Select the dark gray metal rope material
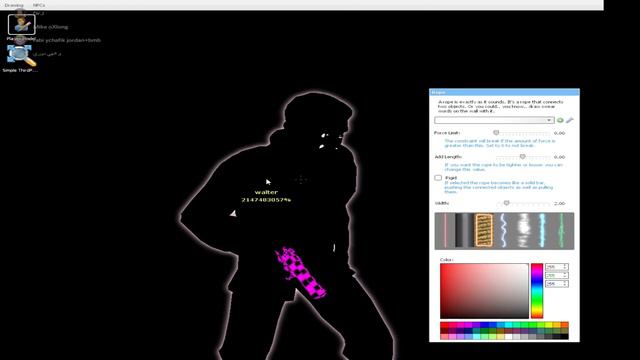640x360 pixels. (464, 231)
